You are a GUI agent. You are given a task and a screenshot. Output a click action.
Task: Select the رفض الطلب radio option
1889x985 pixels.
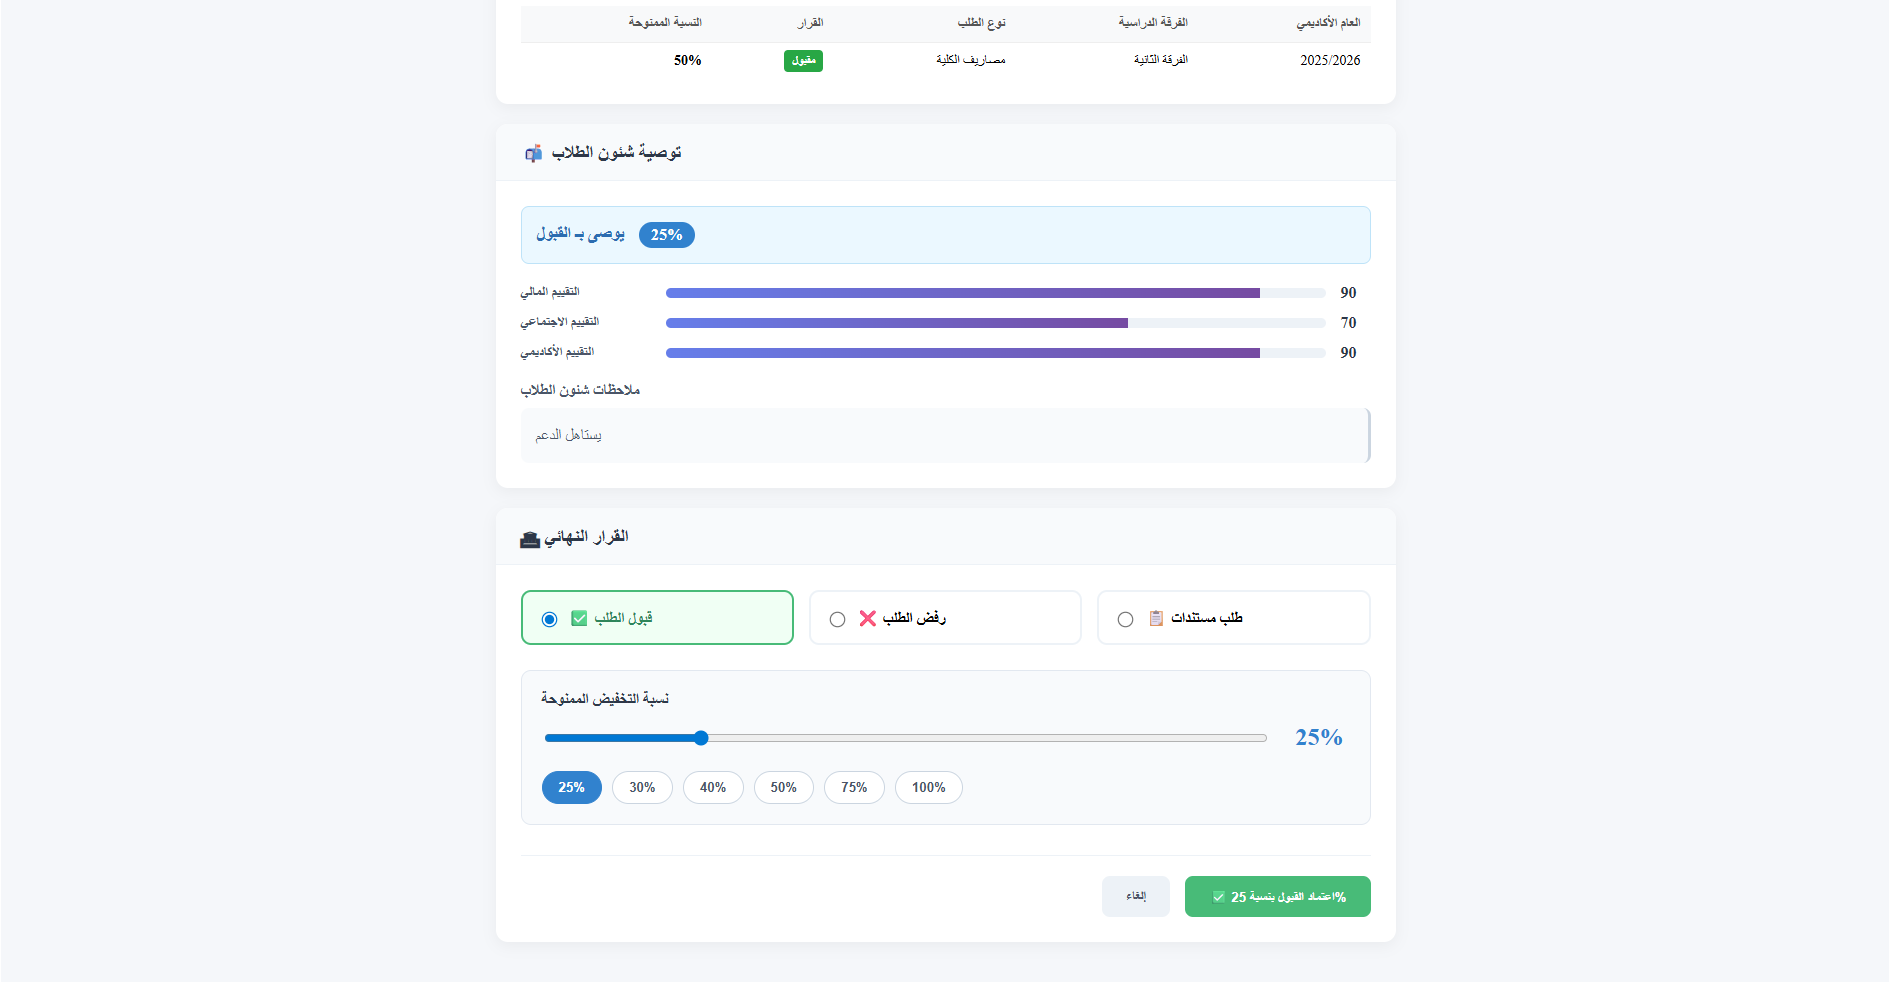coord(837,618)
